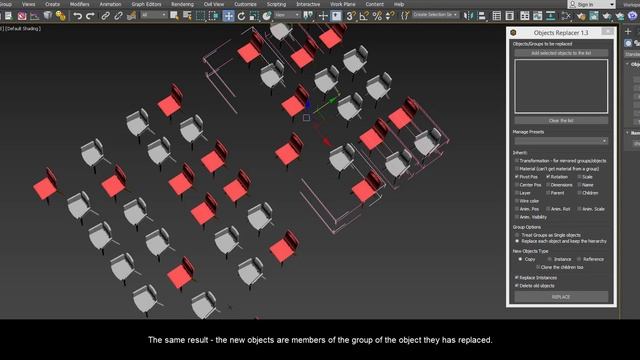Toggle the Percent Snap icon
The image size is (640, 360).
377,16
